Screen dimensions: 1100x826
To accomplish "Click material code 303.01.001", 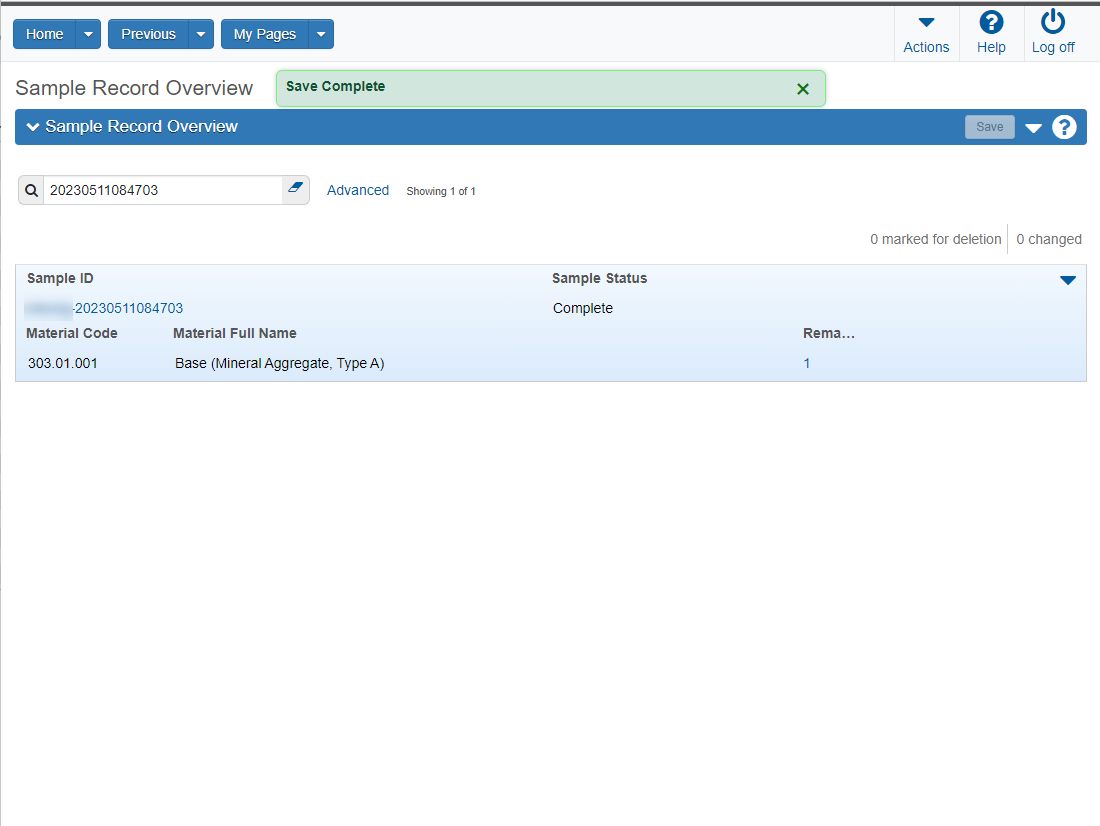I will (62, 364).
